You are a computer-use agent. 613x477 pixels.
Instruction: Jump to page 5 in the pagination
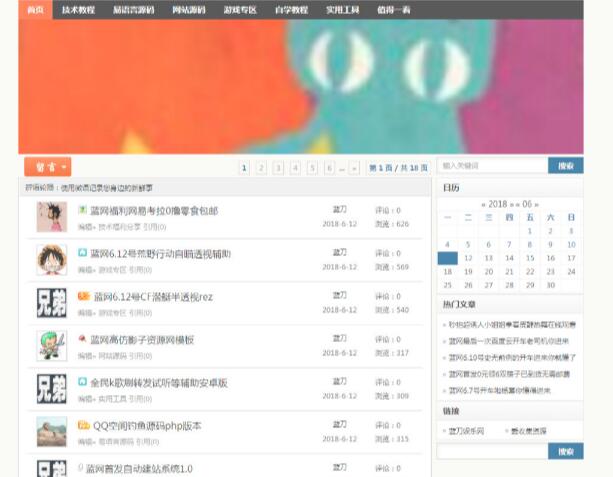312,168
